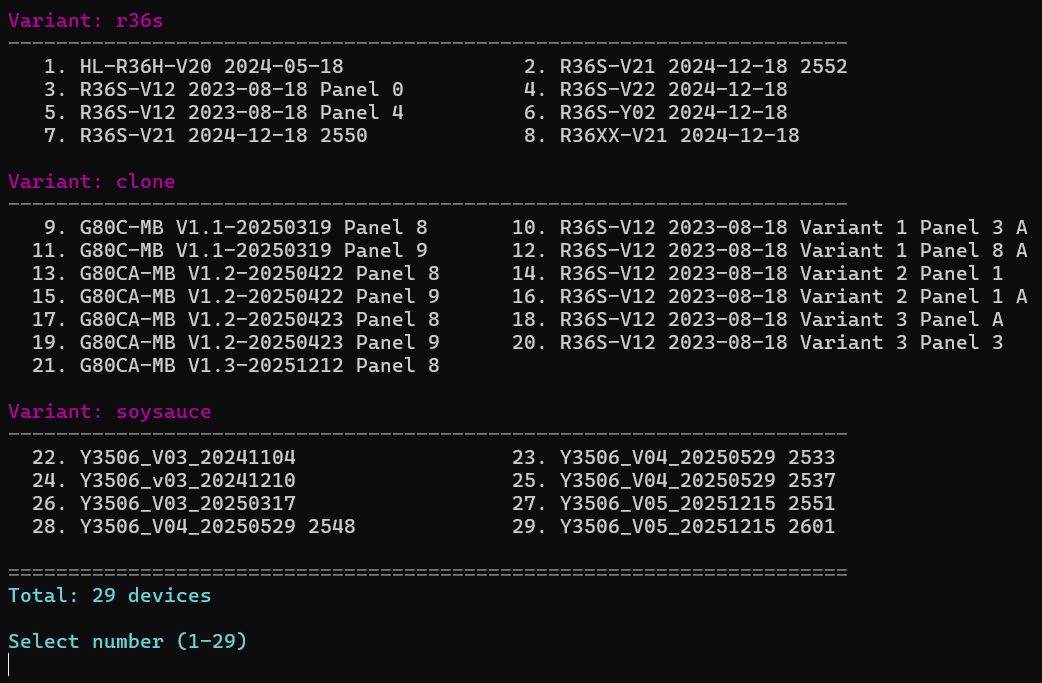1042x683 pixels.
Task: Click entry 8 R36XX-V21 2024-12-18
Action: [x=661, y=136]
